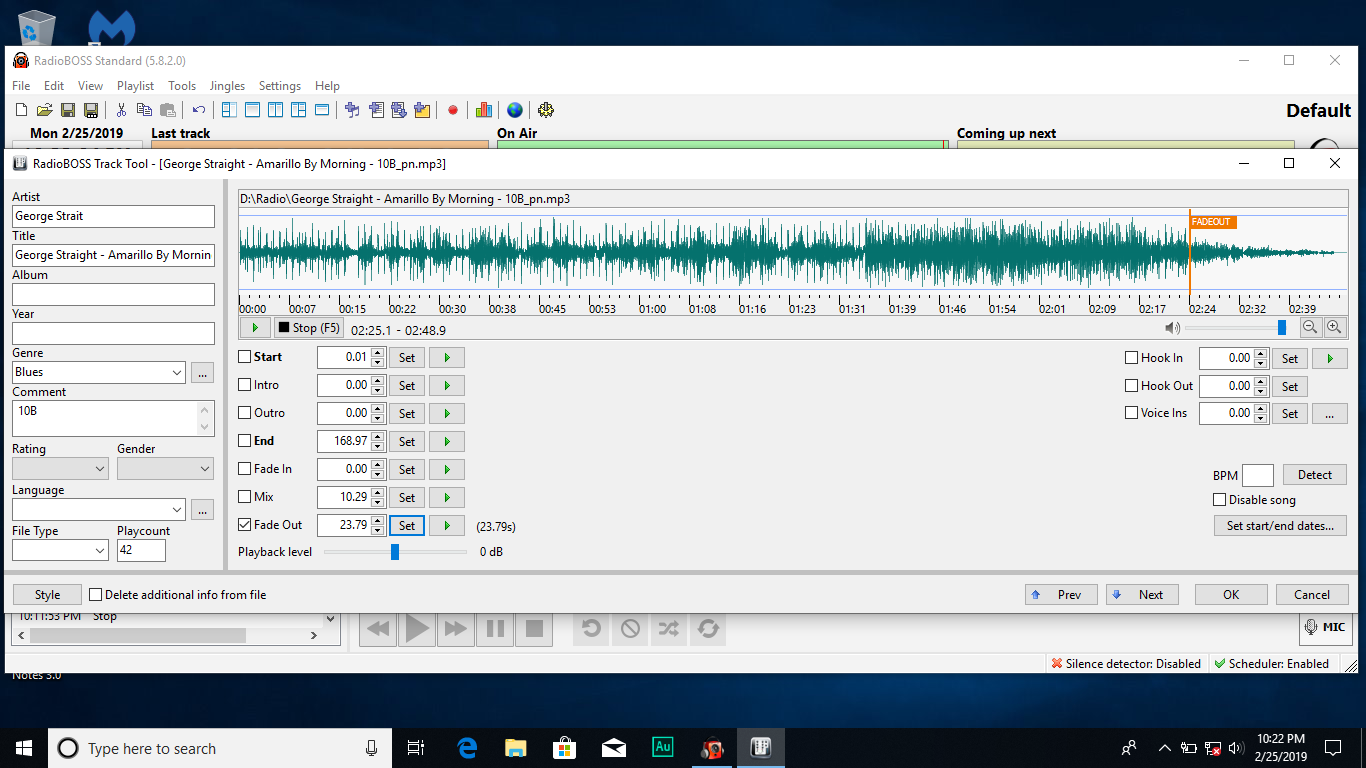The image size is (1366, 768).
Task: Click the Style button
Action: [47, 594]
